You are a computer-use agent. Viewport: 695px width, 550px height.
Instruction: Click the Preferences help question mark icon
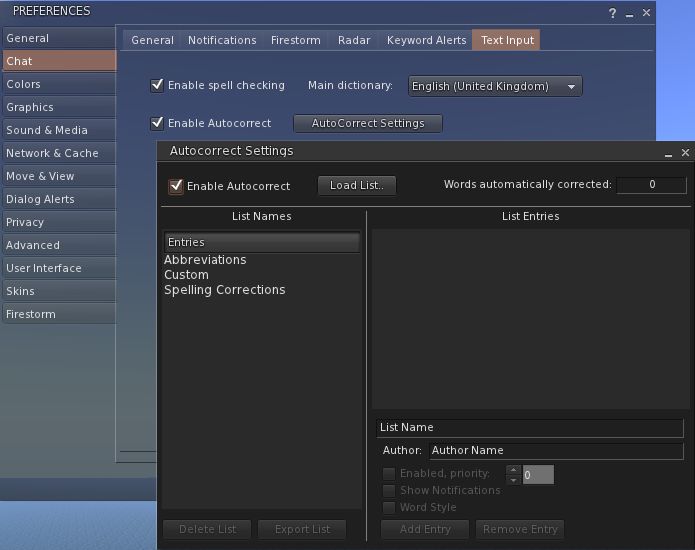(613, 13)
